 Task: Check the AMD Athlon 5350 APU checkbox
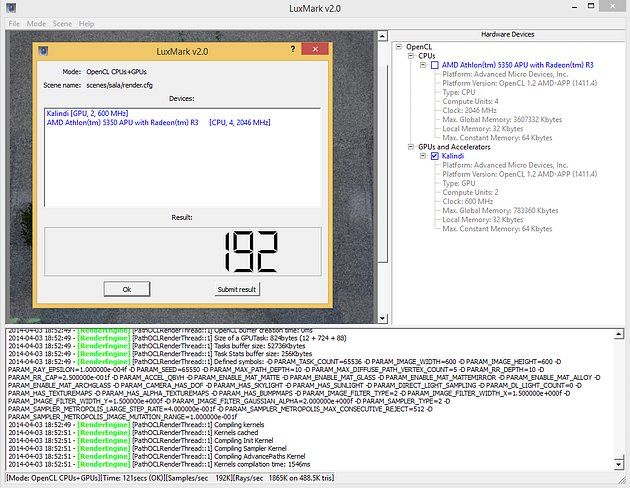click(434, 65)
